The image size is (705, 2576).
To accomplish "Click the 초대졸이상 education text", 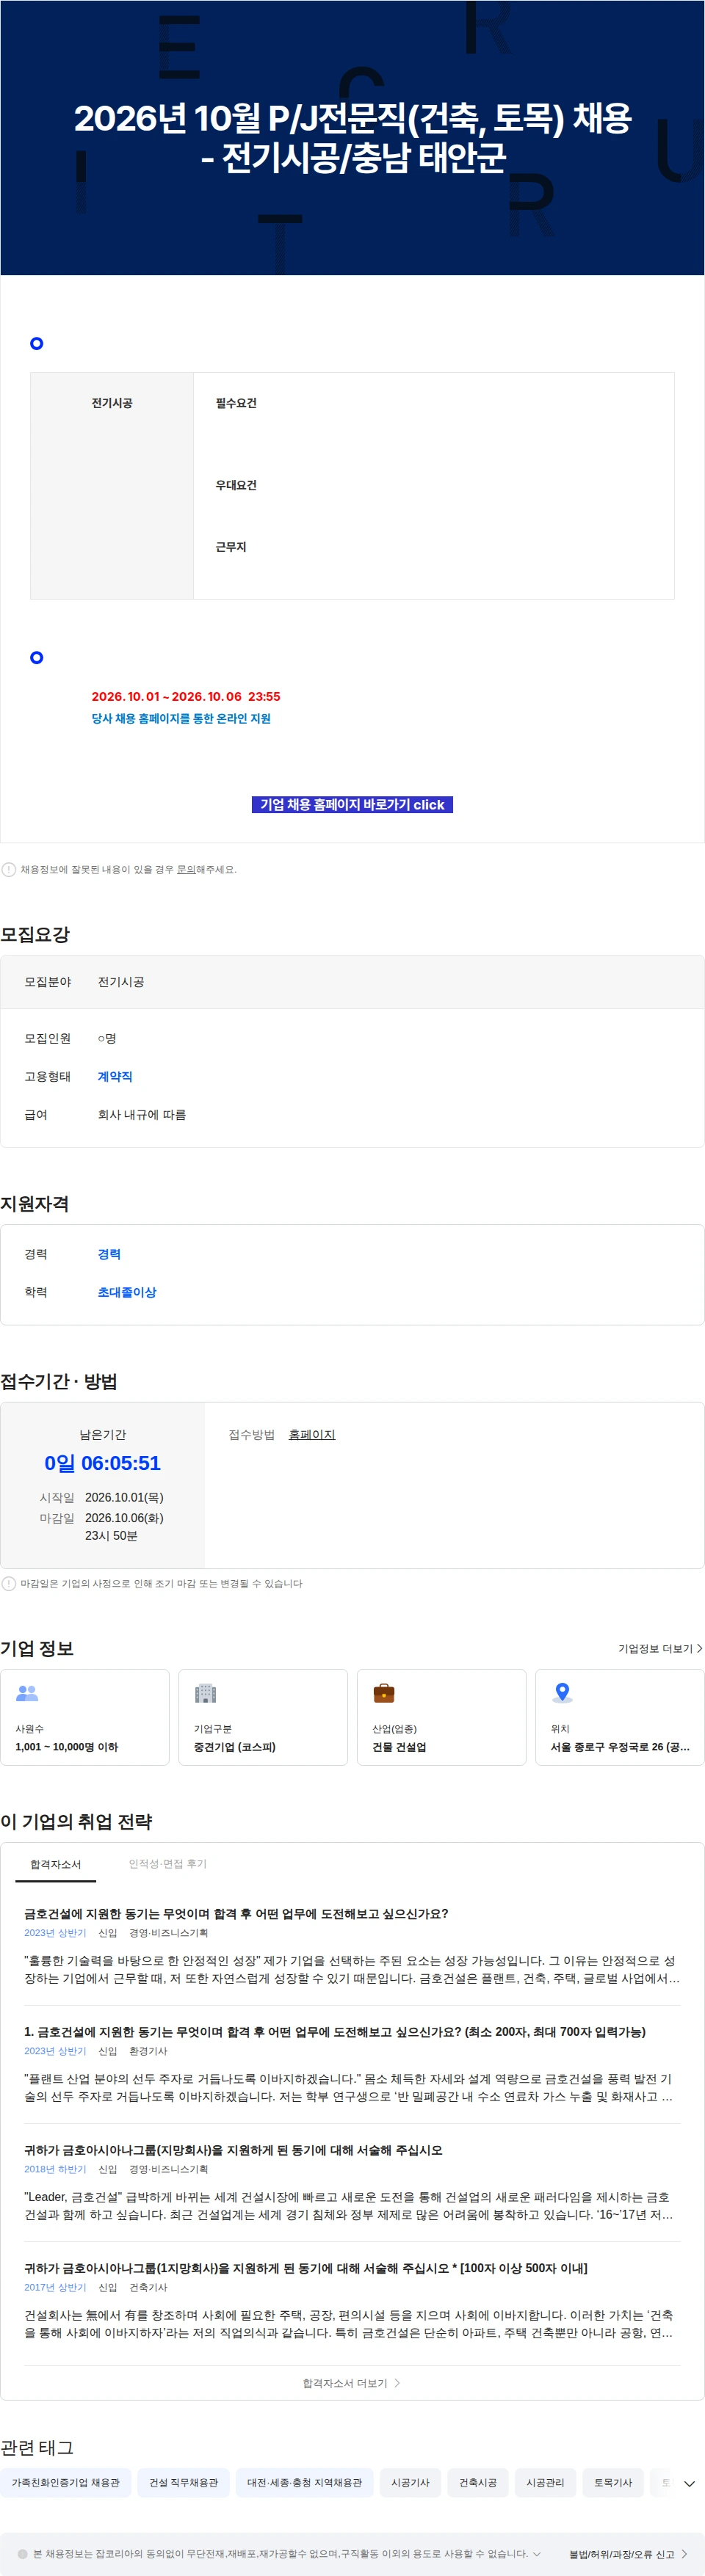I will (127, 1292).
